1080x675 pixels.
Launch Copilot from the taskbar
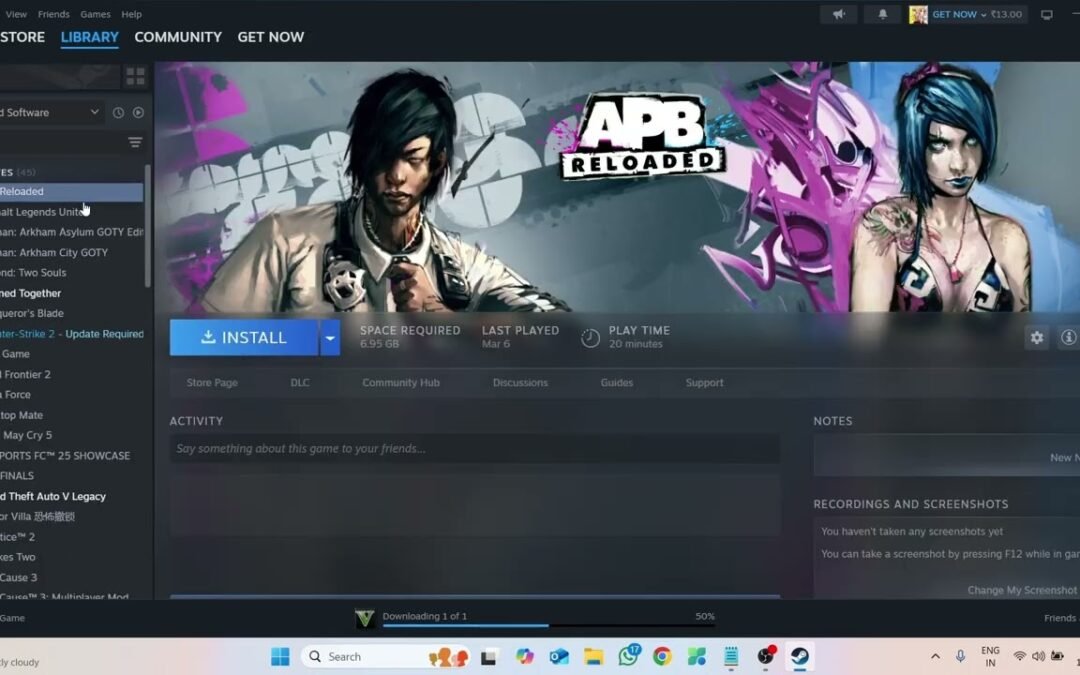525,656
